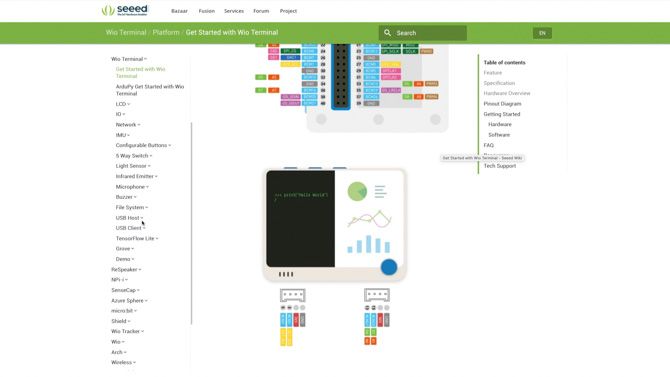Expand the Configurable Buttons section
The height and width of the screenshot is (377, 670).
coord(143,145)
